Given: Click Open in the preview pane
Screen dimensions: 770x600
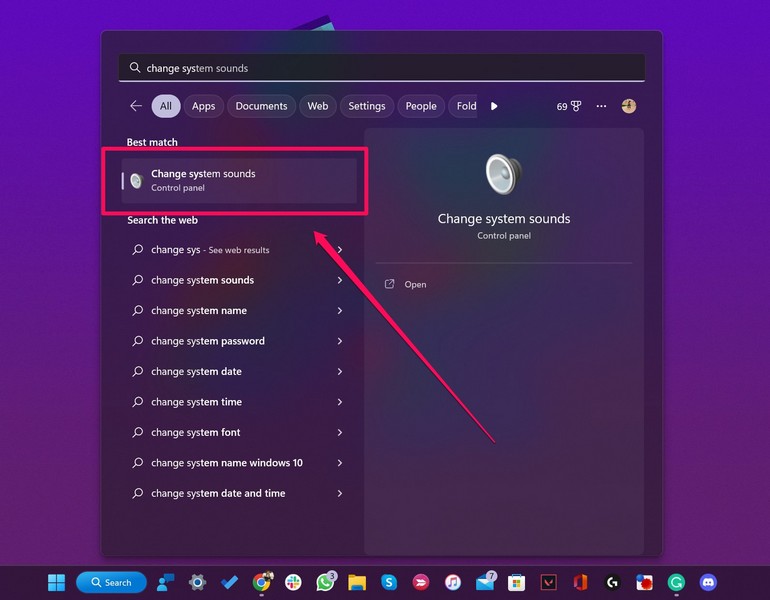Looking at the screenshot, I should pyautogui.click(x=415, y=285).
